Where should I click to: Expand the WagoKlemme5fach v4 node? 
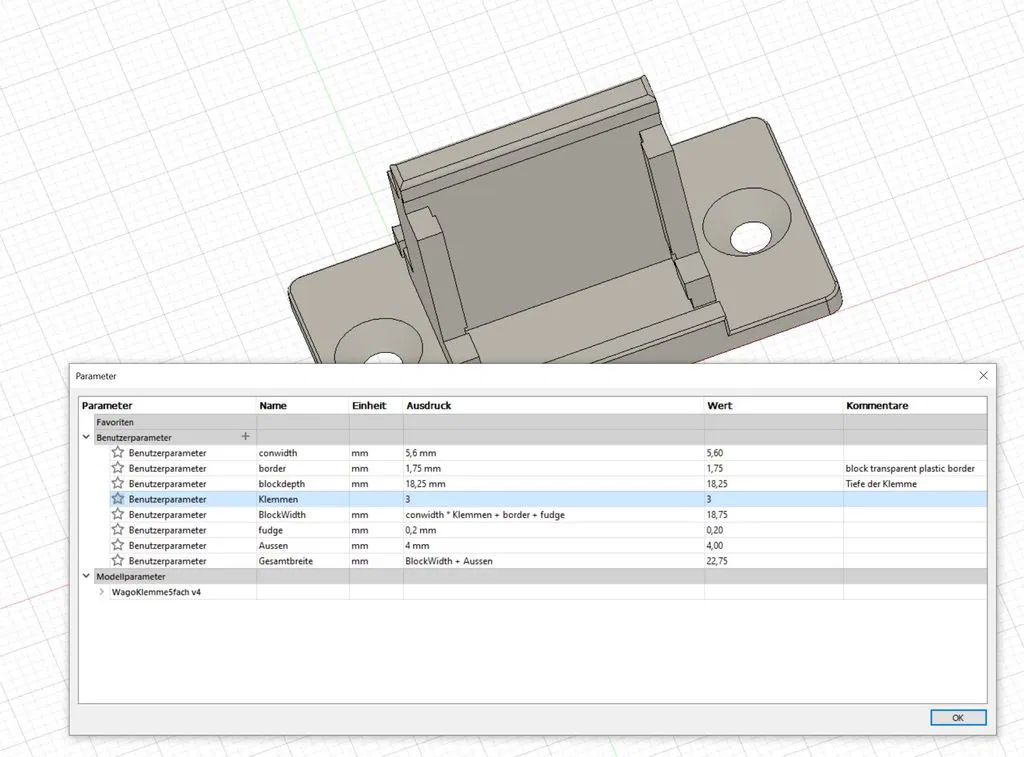click(x=101, y=592)
